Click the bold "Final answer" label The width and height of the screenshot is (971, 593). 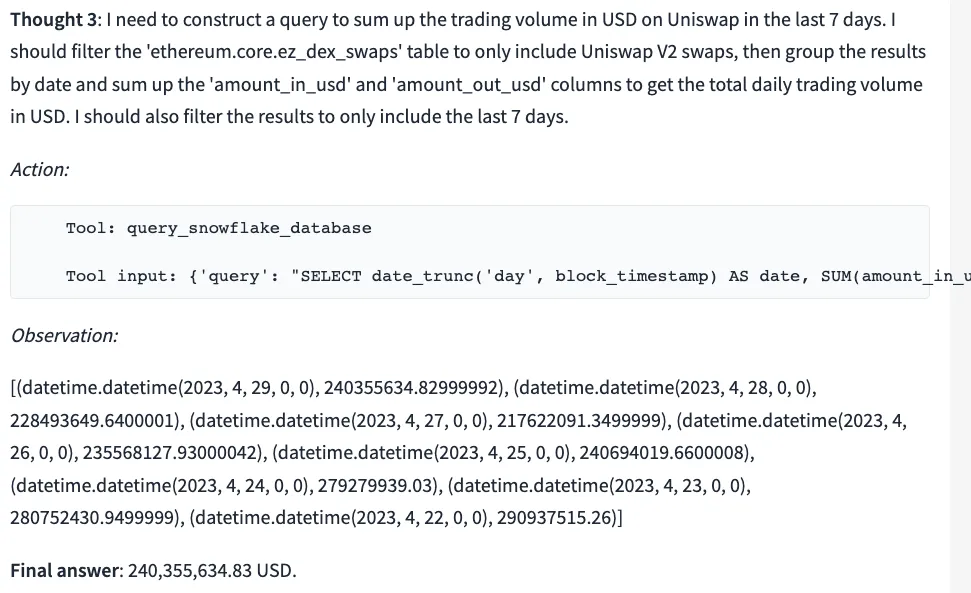click(66, 570)
